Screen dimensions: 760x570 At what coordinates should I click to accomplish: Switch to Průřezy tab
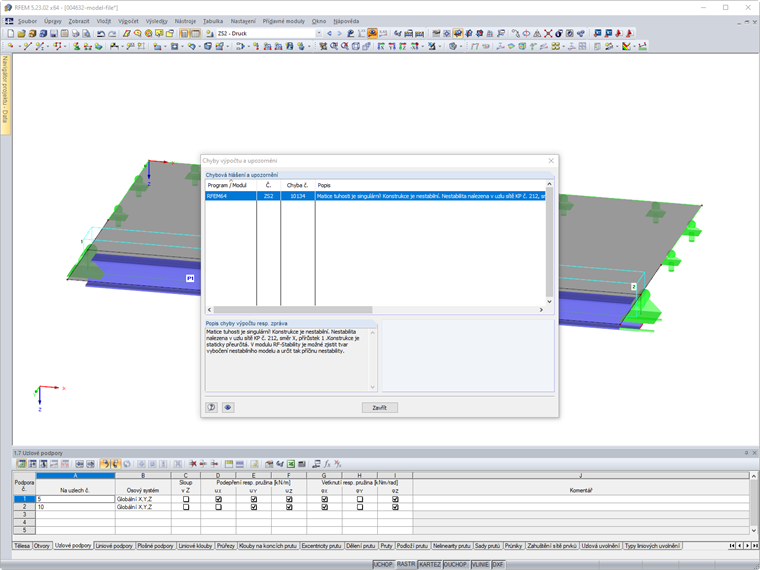pos(225,546)
